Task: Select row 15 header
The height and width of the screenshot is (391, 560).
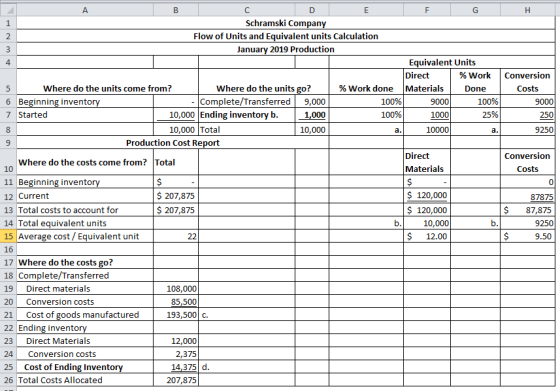Action: click(x=8, y=236)
